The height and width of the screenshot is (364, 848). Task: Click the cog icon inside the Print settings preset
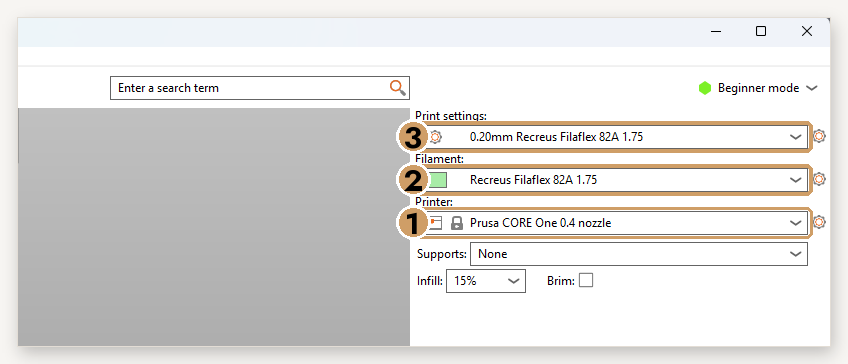point(435,137)
